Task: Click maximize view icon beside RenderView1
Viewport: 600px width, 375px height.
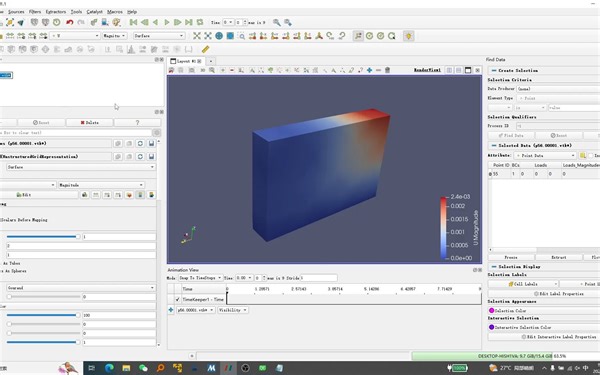Action: click(468, 70)
